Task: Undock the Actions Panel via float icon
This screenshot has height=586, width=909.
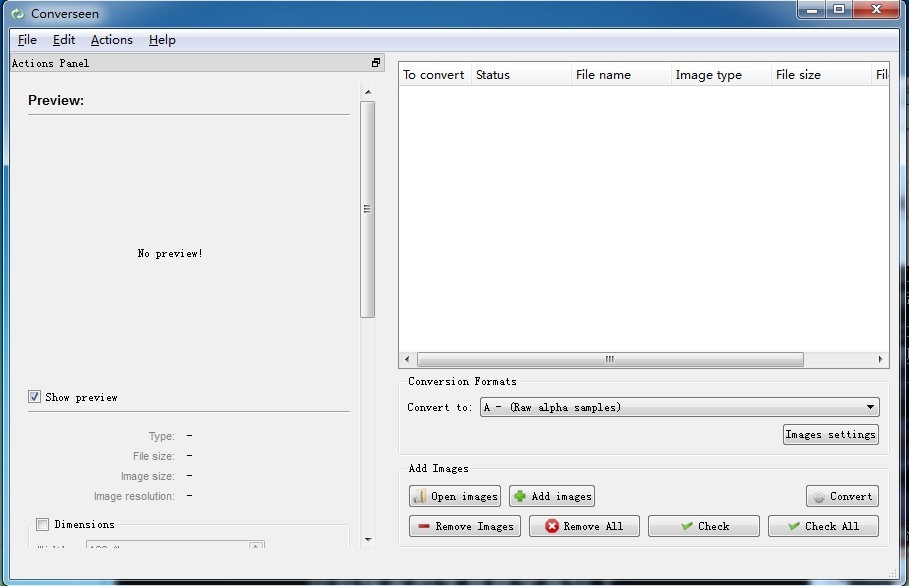Action: (376, 63)
